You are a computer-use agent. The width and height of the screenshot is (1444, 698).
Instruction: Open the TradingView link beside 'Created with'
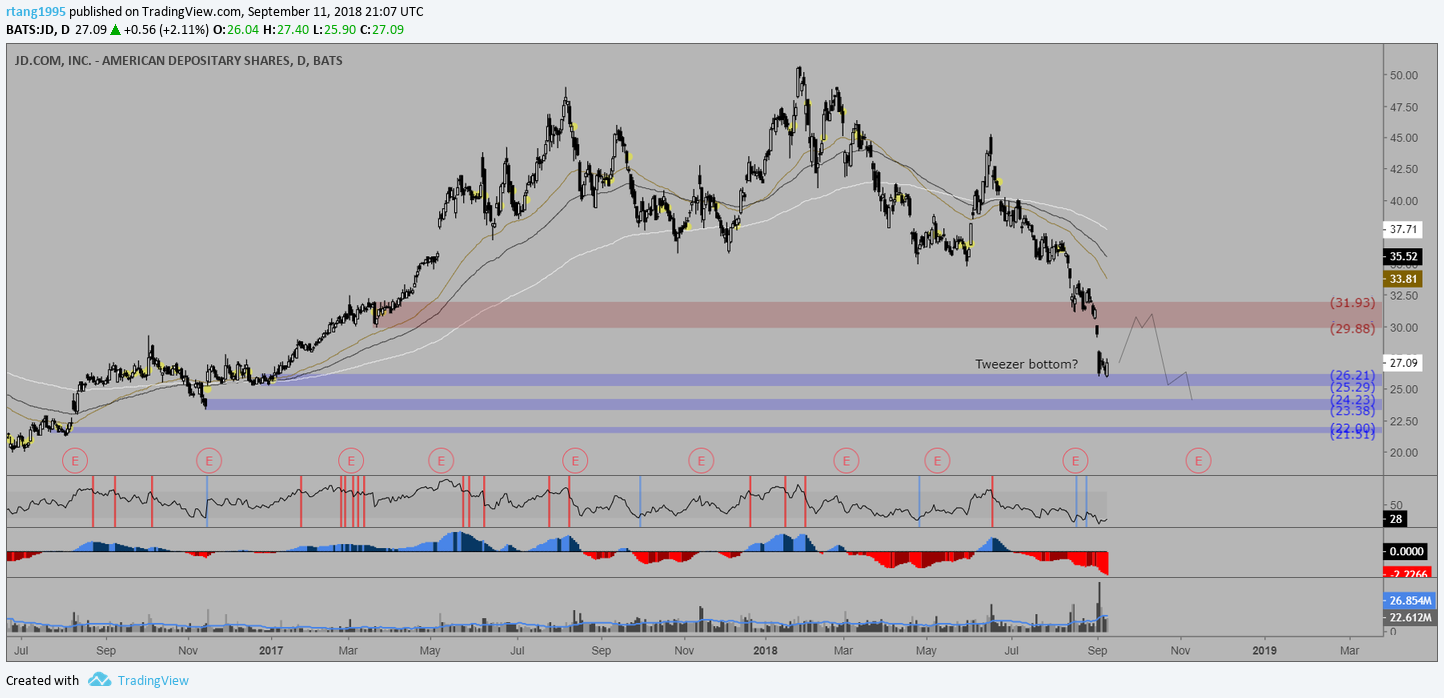pos(153,681)
